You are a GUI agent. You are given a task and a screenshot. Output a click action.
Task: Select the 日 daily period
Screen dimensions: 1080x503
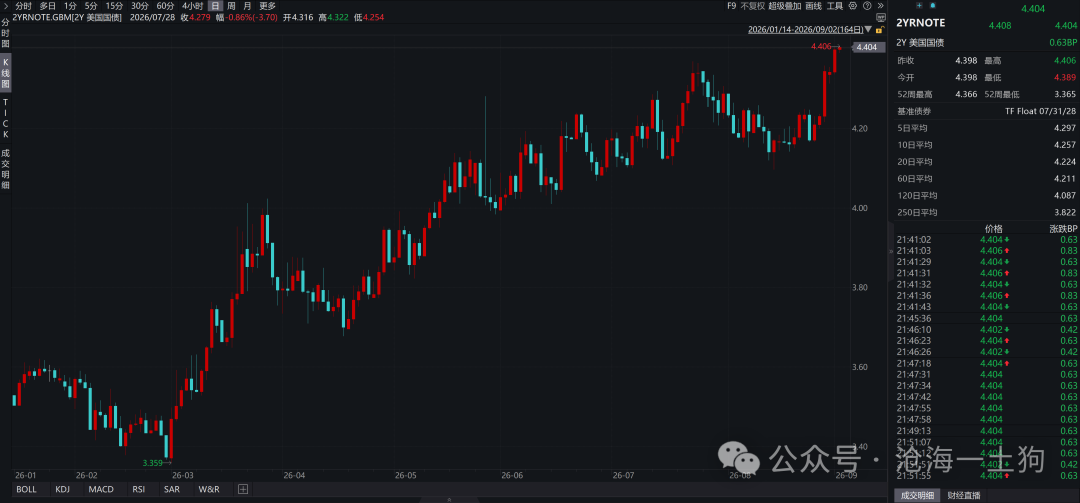point(215,6)
